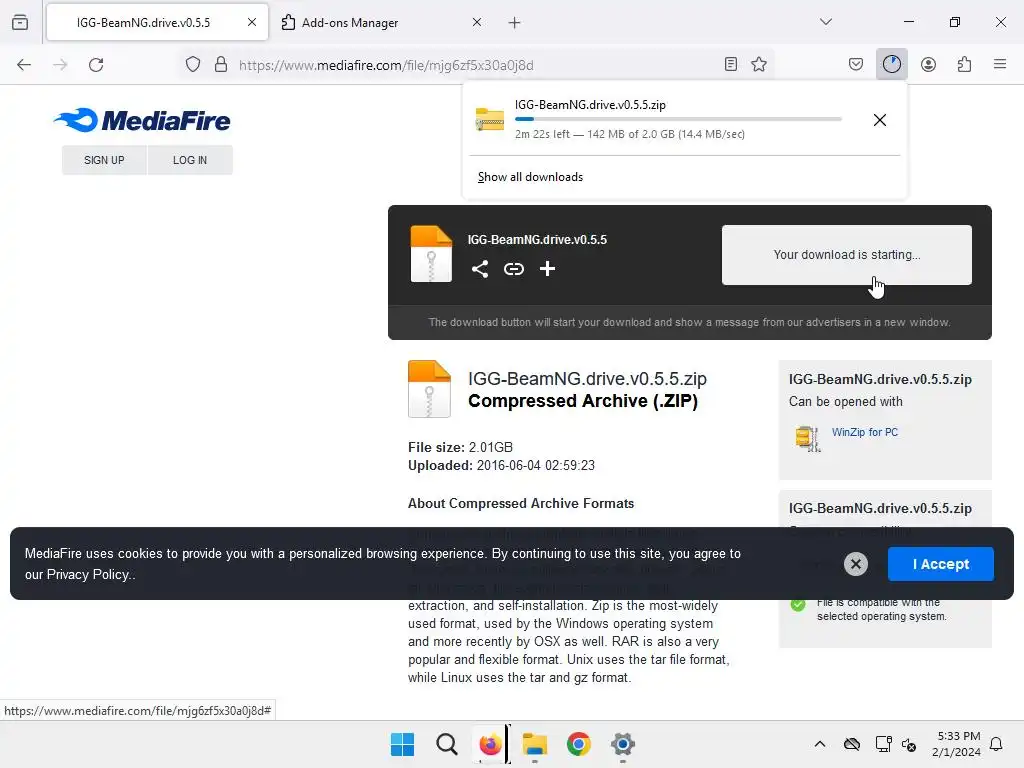Select the IGG-BeamNG.drive.v0.5.5 tab

[x=157, y=23]
